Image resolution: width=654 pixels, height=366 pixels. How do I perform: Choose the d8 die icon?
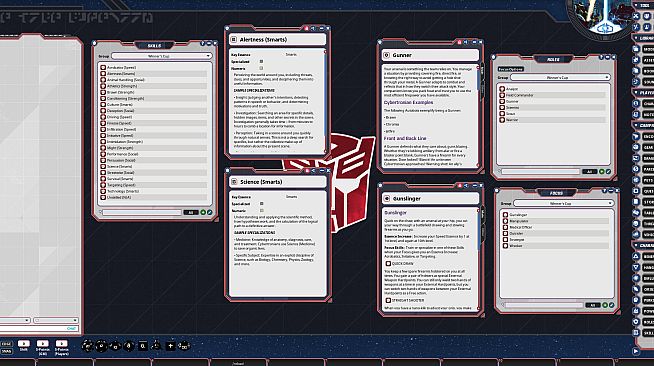coord(129,346)
